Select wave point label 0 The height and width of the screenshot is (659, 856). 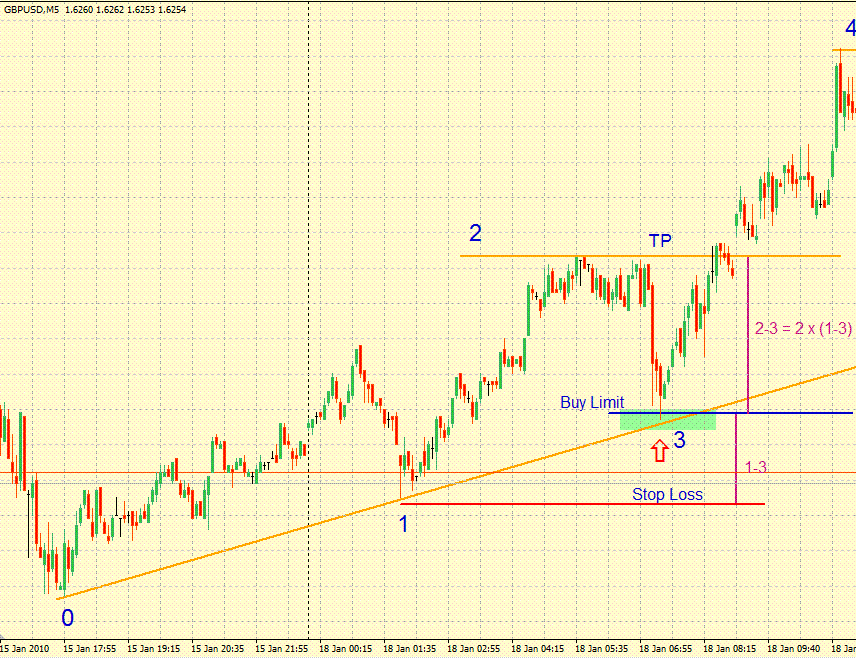tap(67, 618)
